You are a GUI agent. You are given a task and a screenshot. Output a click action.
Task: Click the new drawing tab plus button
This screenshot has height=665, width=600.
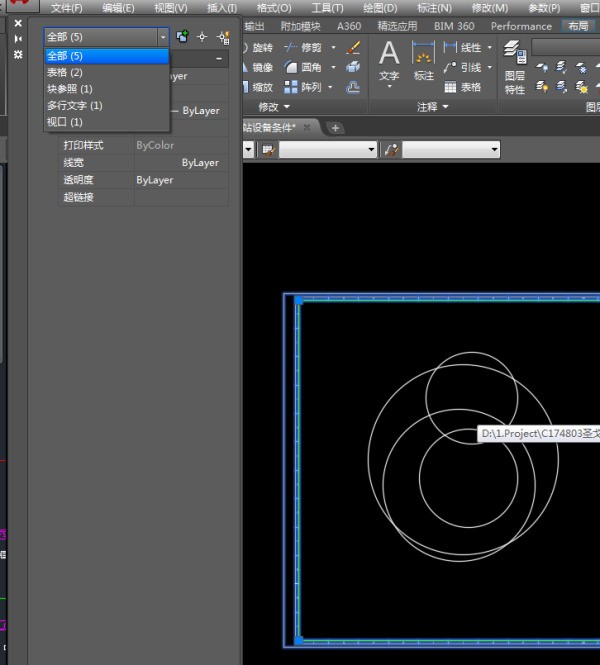[335, 127]
